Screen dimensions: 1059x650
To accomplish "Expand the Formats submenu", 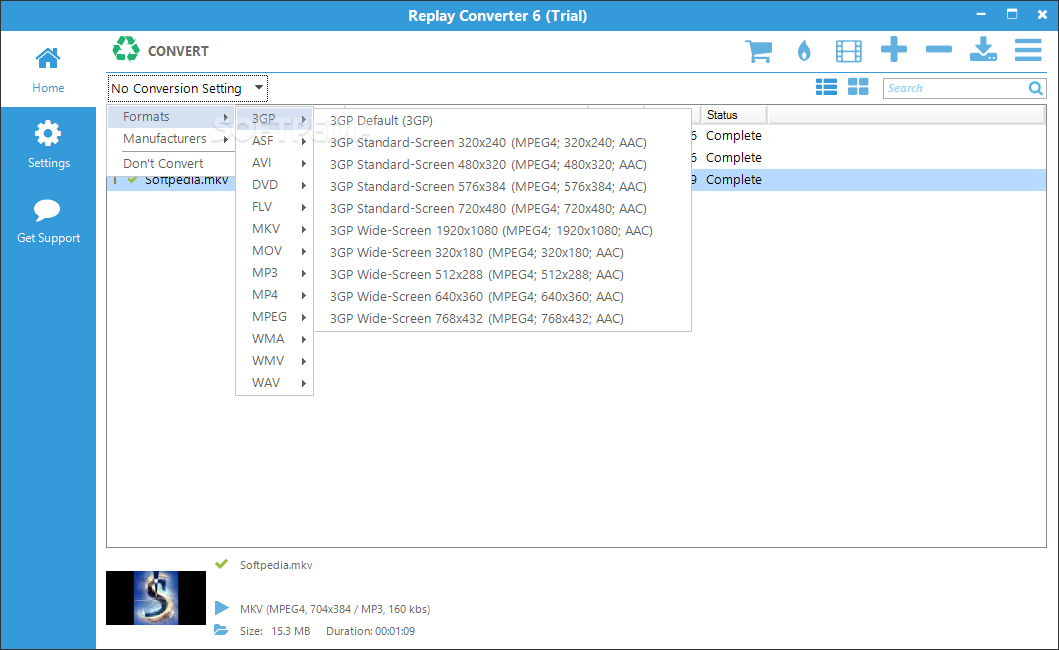I will click(x=172, y=117).
